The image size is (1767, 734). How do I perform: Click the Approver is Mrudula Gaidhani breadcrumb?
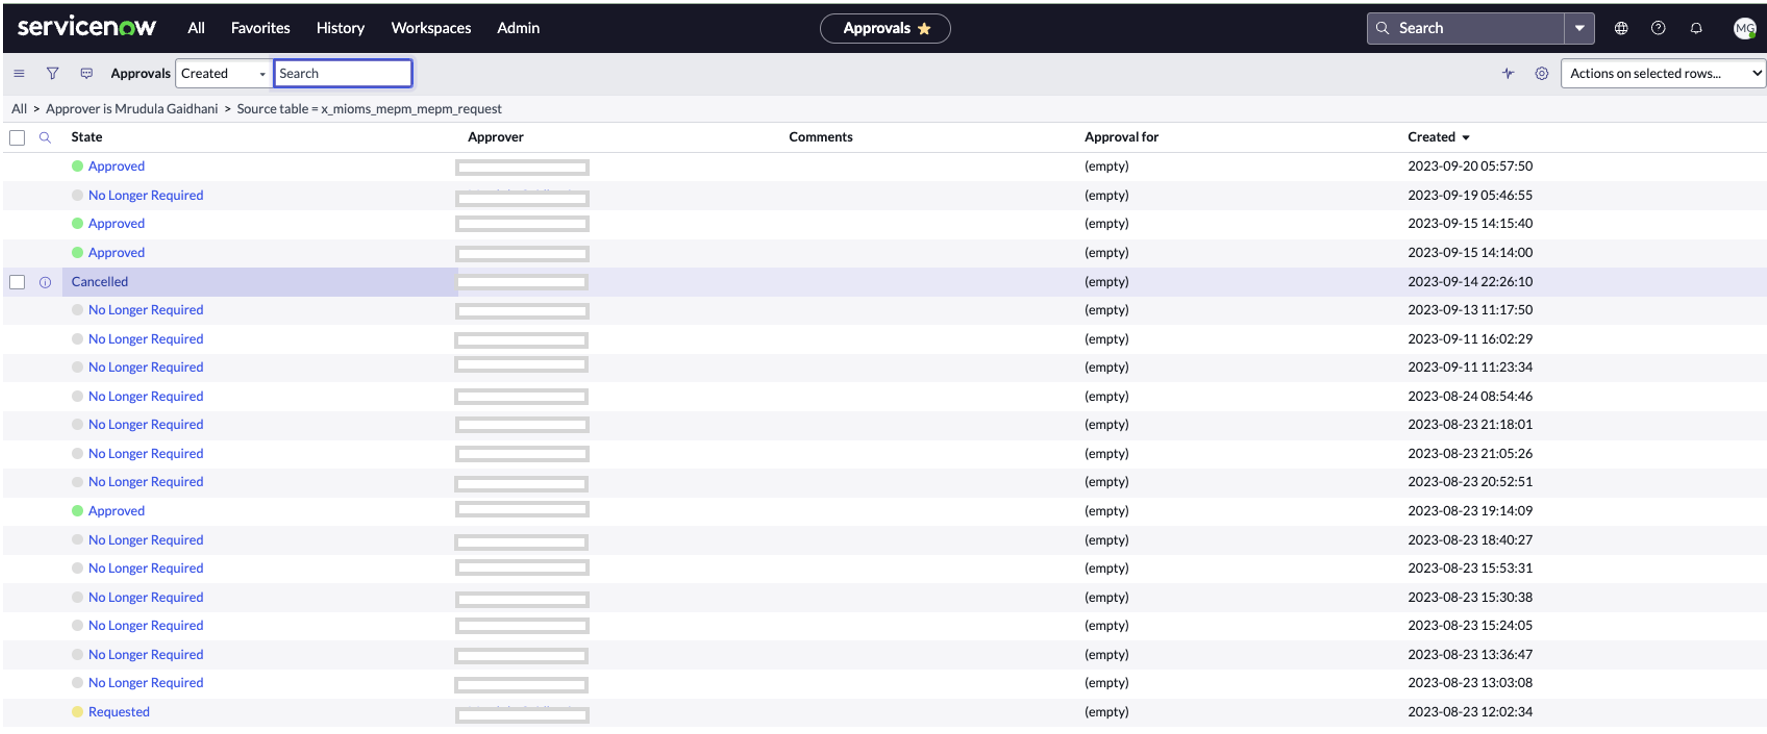(x=131, y=109)
